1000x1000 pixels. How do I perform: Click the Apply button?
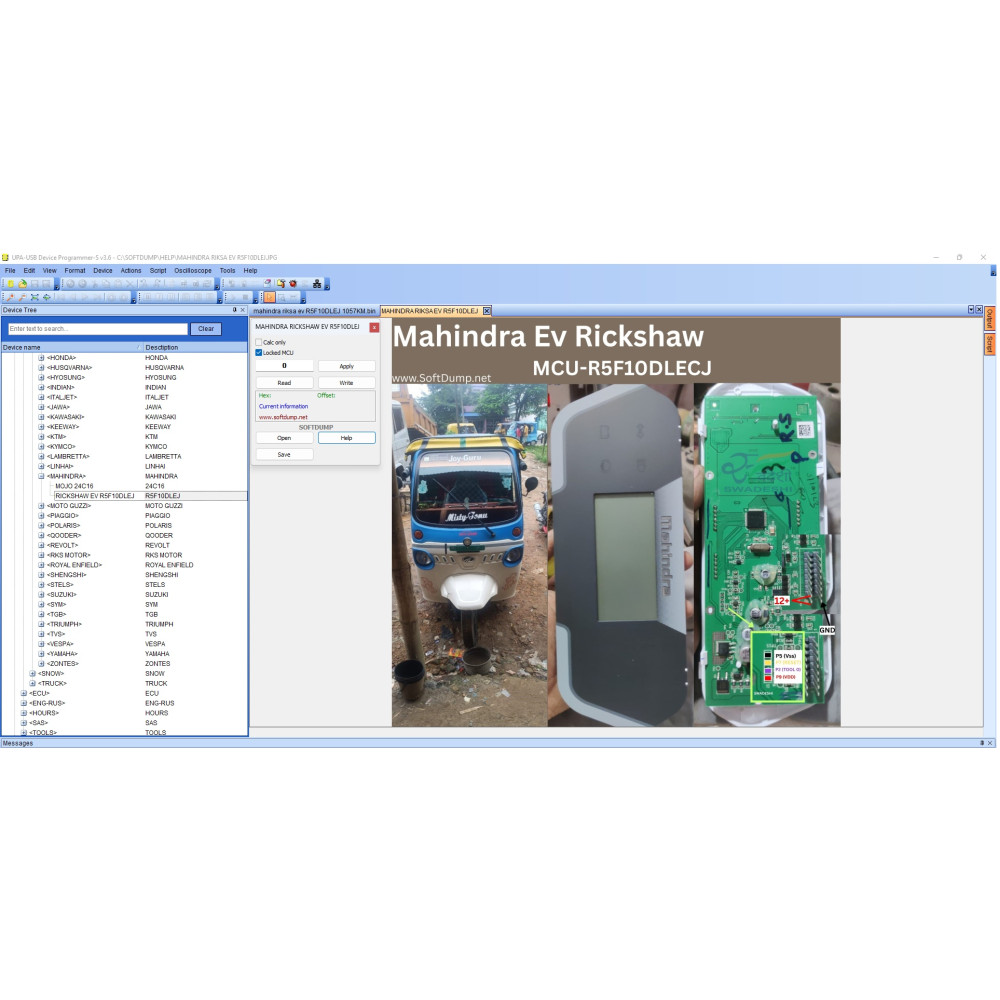(346, 366)
